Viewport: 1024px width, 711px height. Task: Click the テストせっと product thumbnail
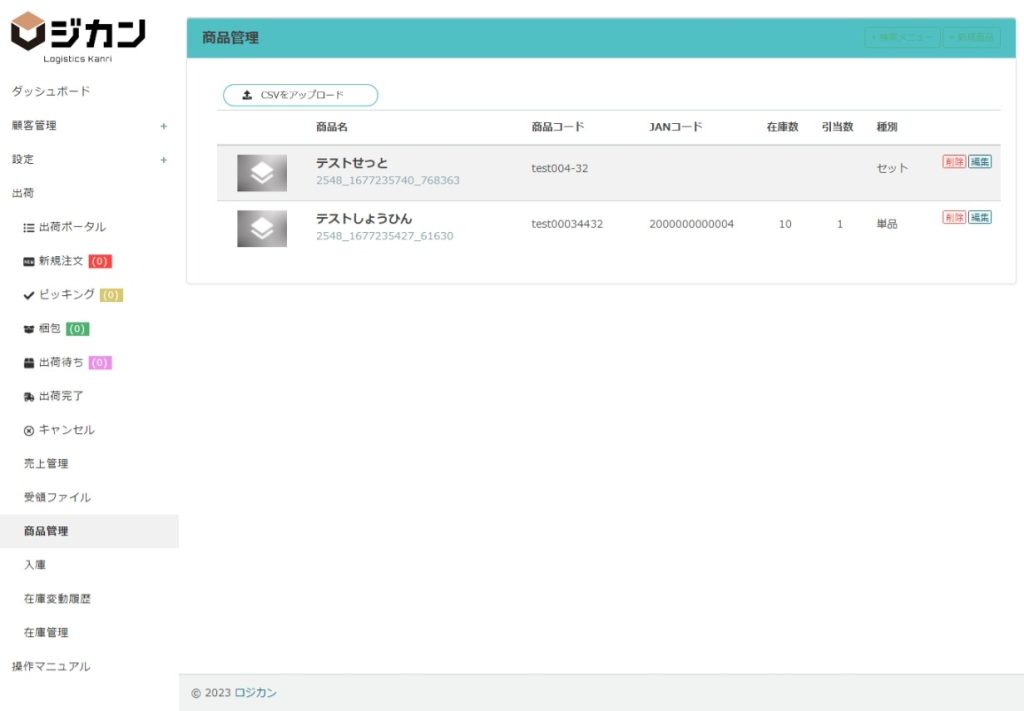(x=262, y=173)
